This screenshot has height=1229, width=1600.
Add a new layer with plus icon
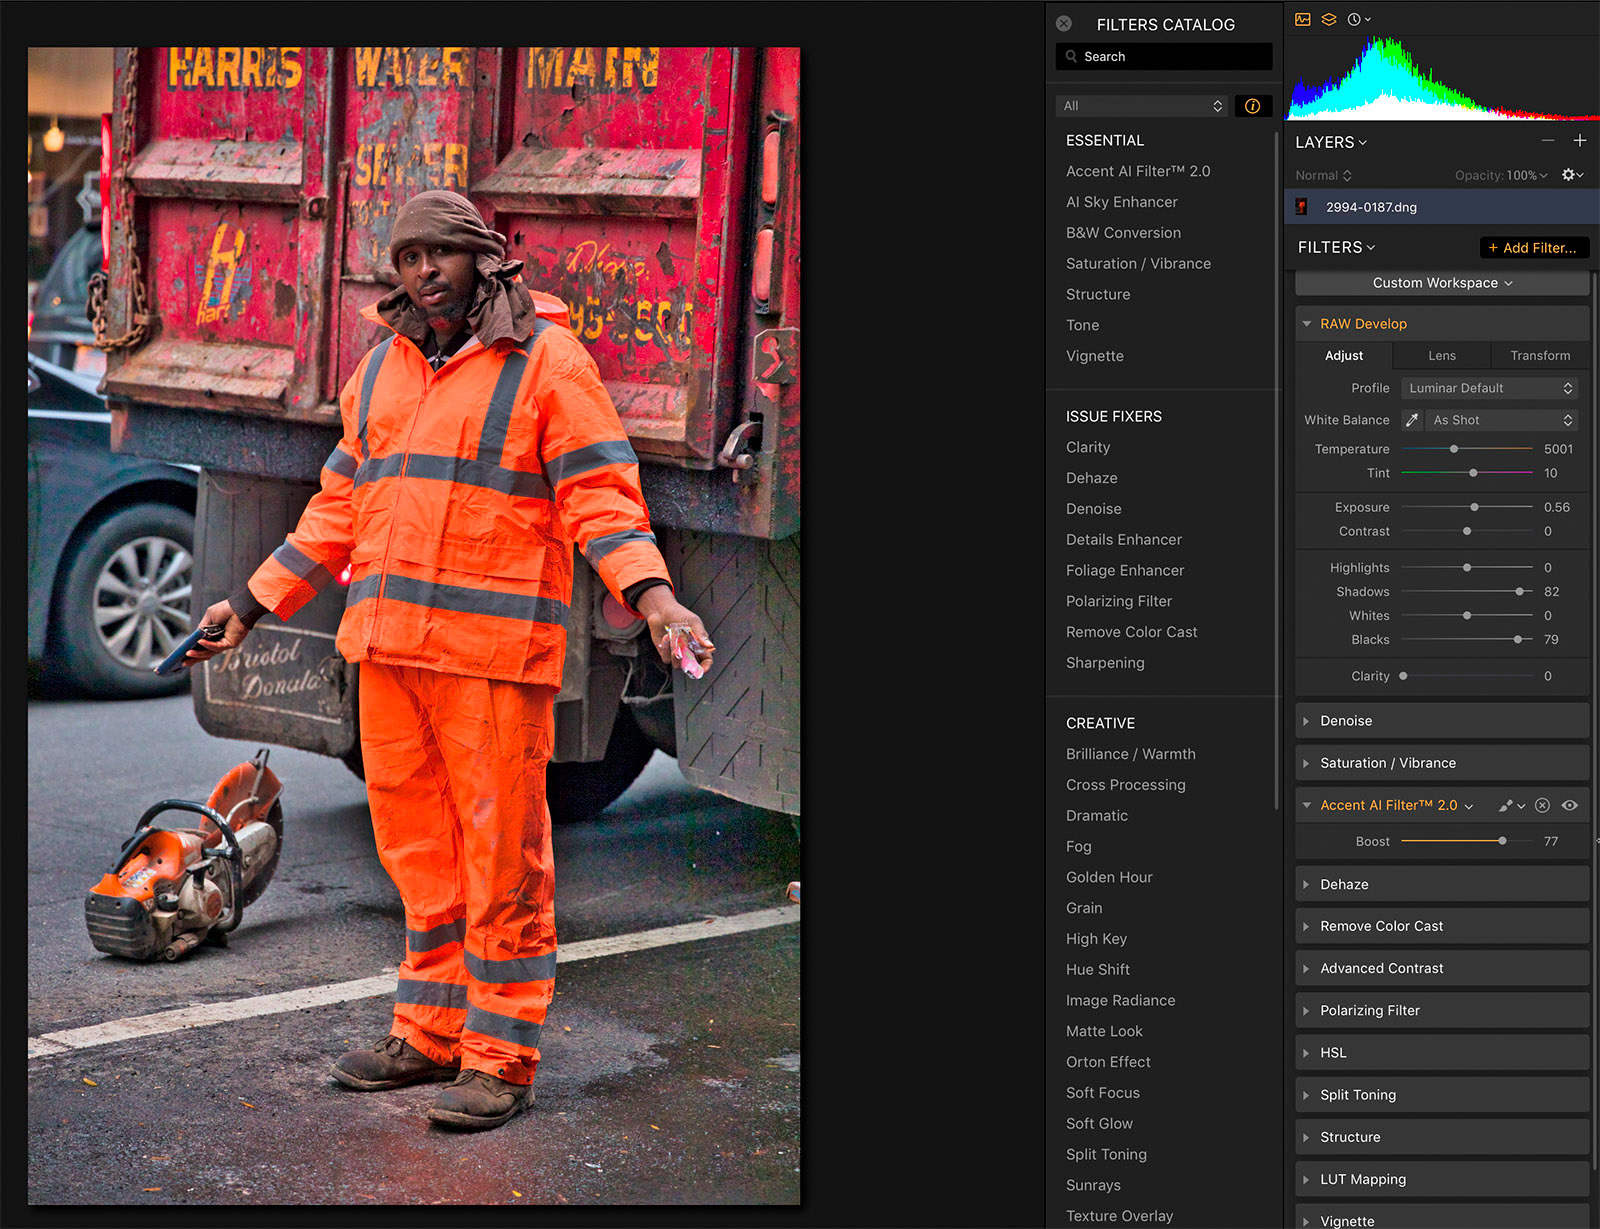click(x=1580, y=141)
